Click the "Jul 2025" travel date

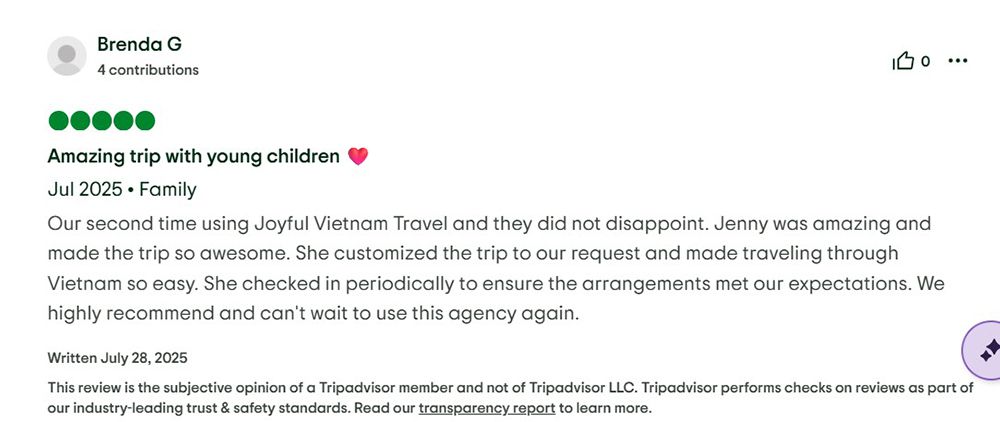(85, 189)
